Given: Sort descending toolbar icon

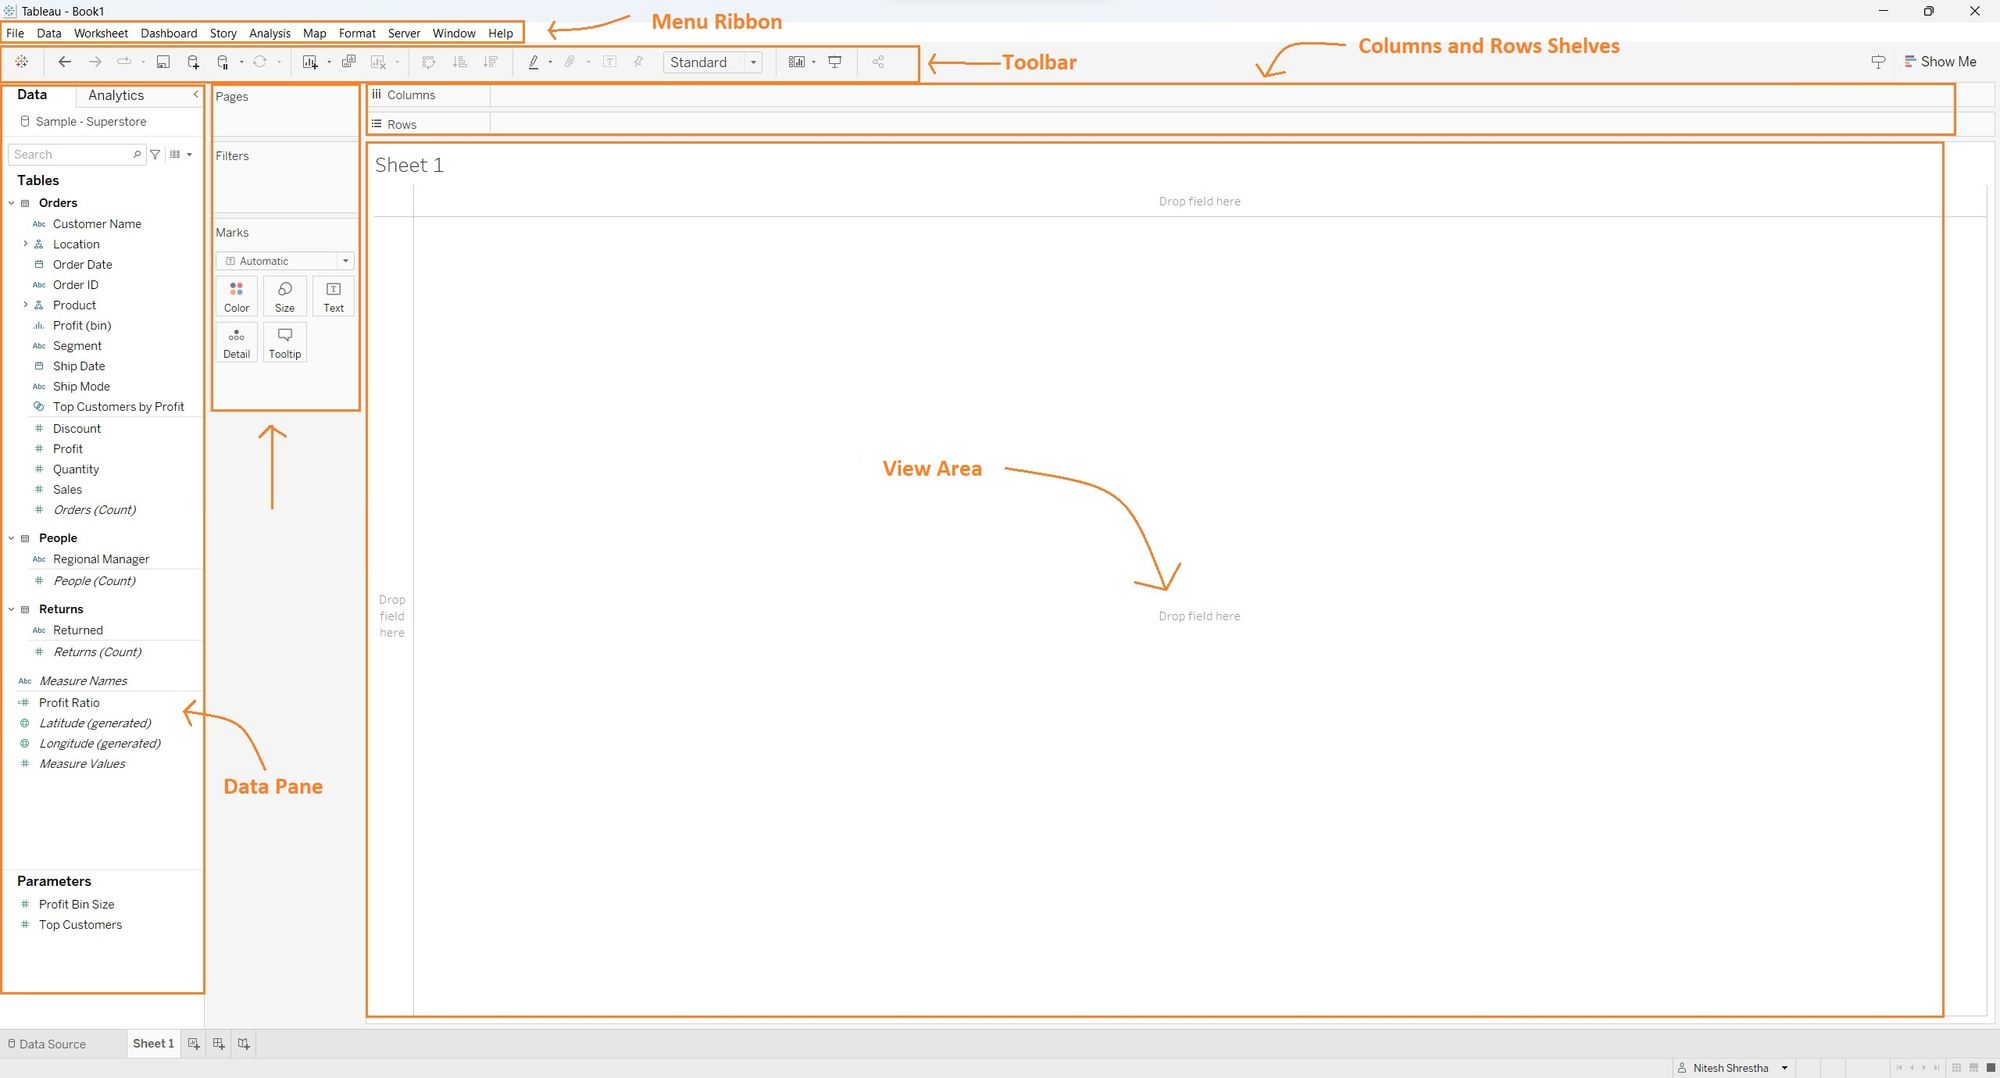Looking at the screenshot, I should (x=490, y=62).
